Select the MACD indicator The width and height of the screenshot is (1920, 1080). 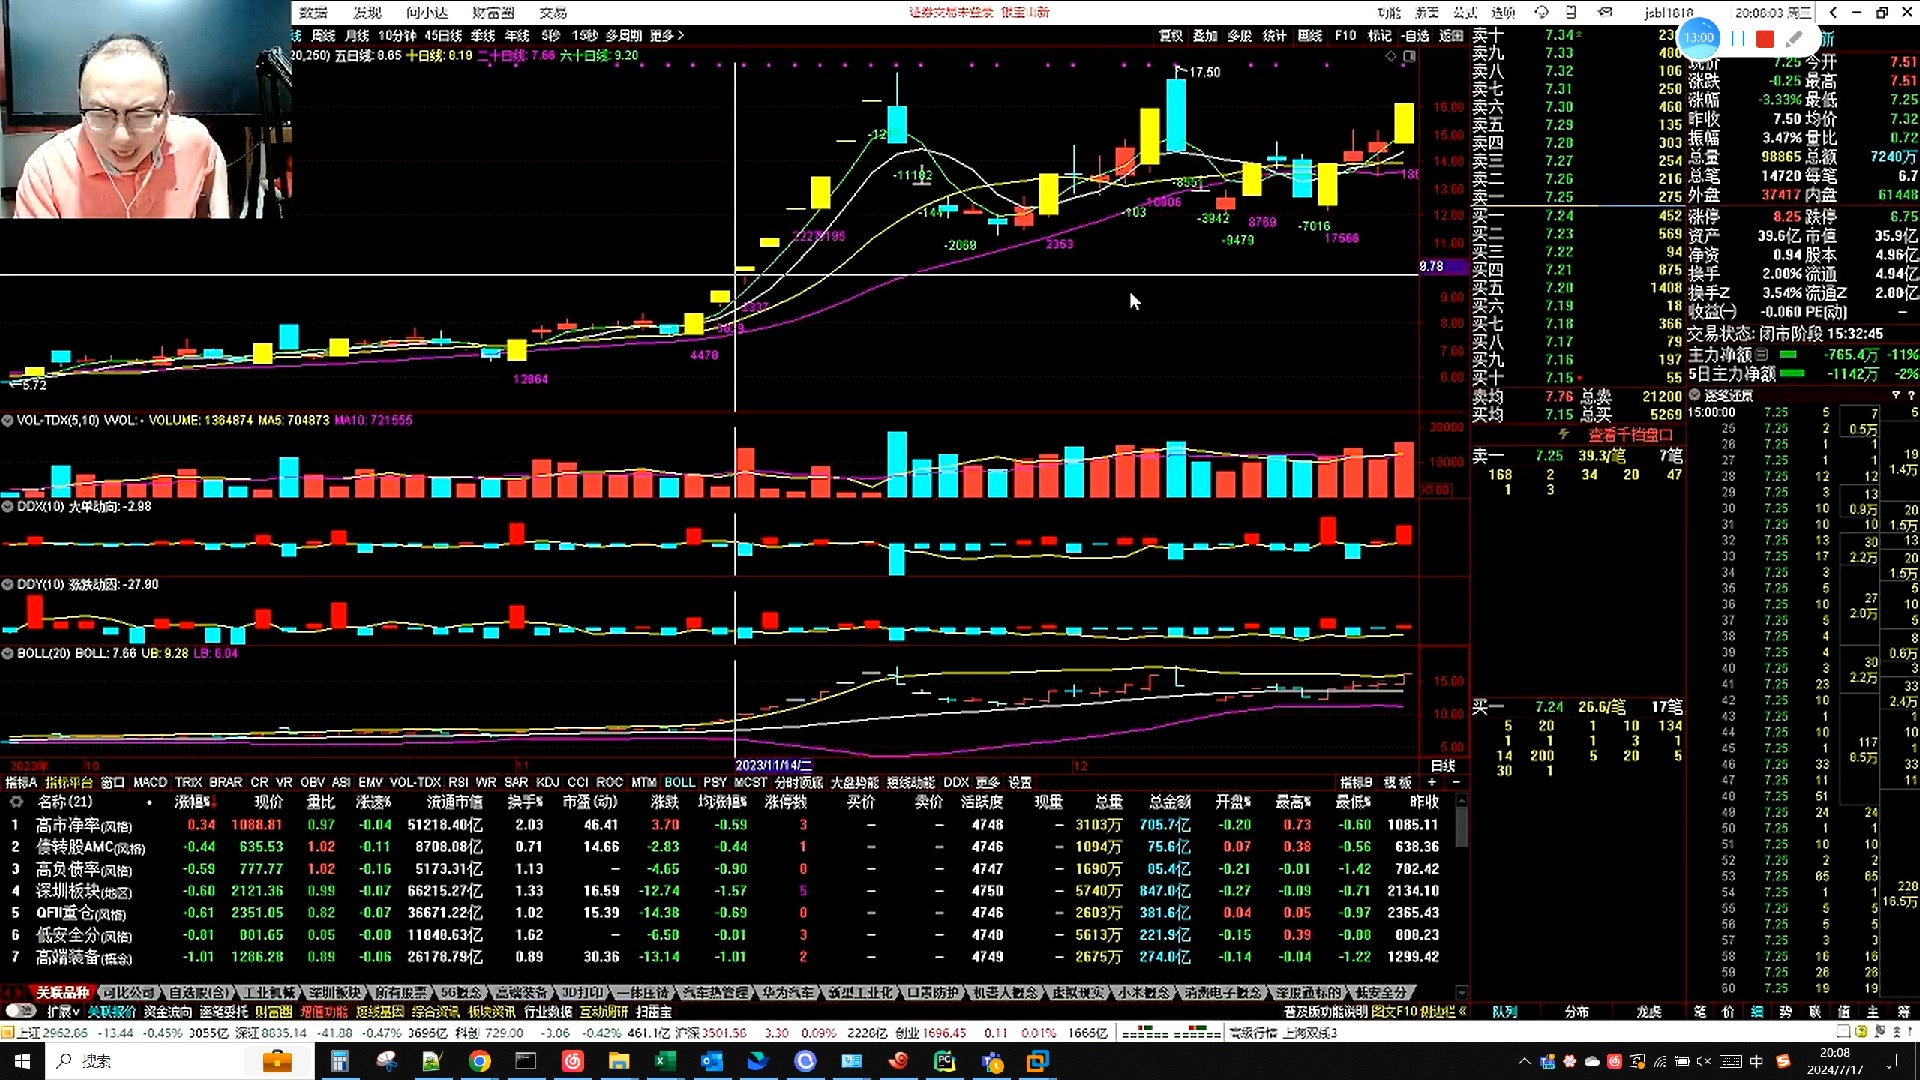150,782
